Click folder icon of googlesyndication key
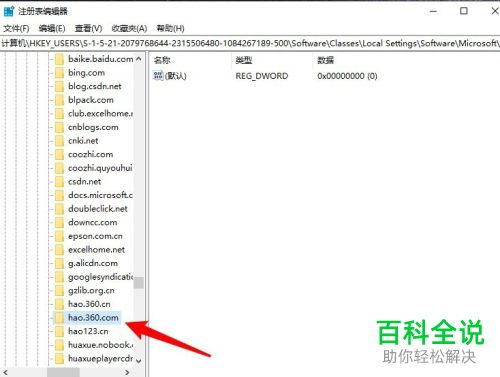Screen dimensions: 500x377 (59, 277)
